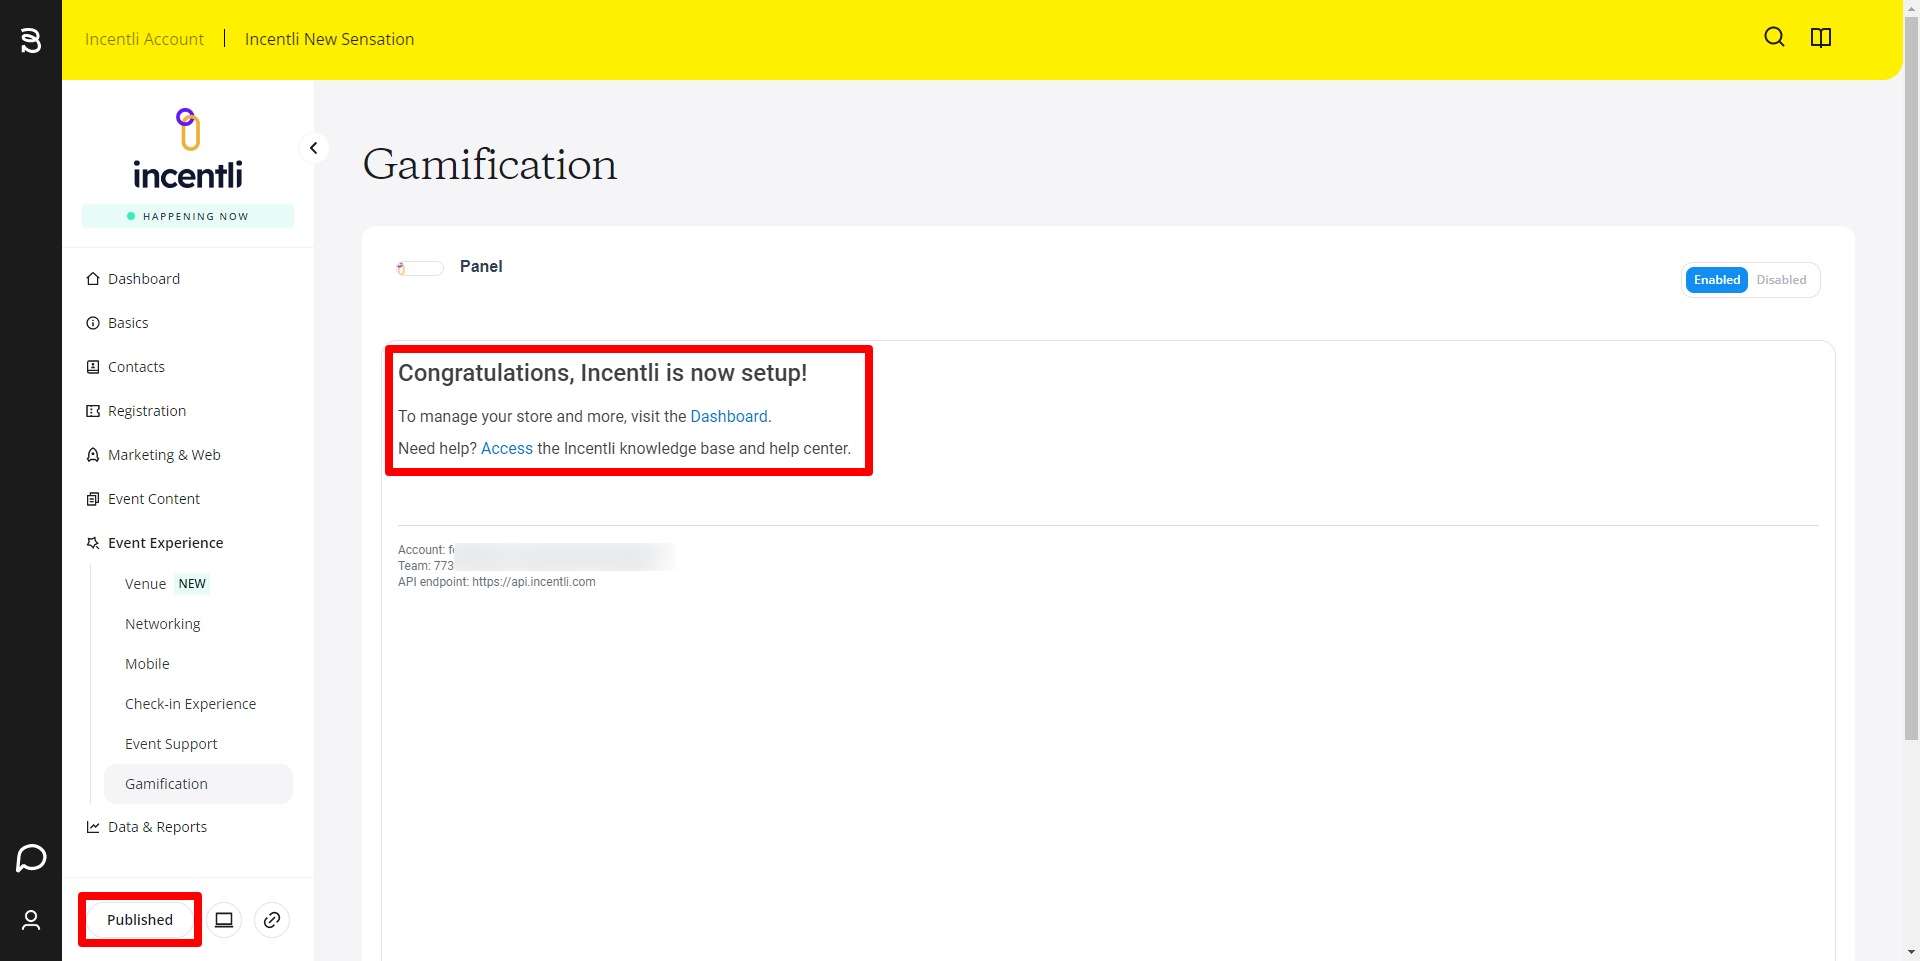Click the Gamification page heading
The width and height of the screenshot is (1920, 961).
coord(490,164)
